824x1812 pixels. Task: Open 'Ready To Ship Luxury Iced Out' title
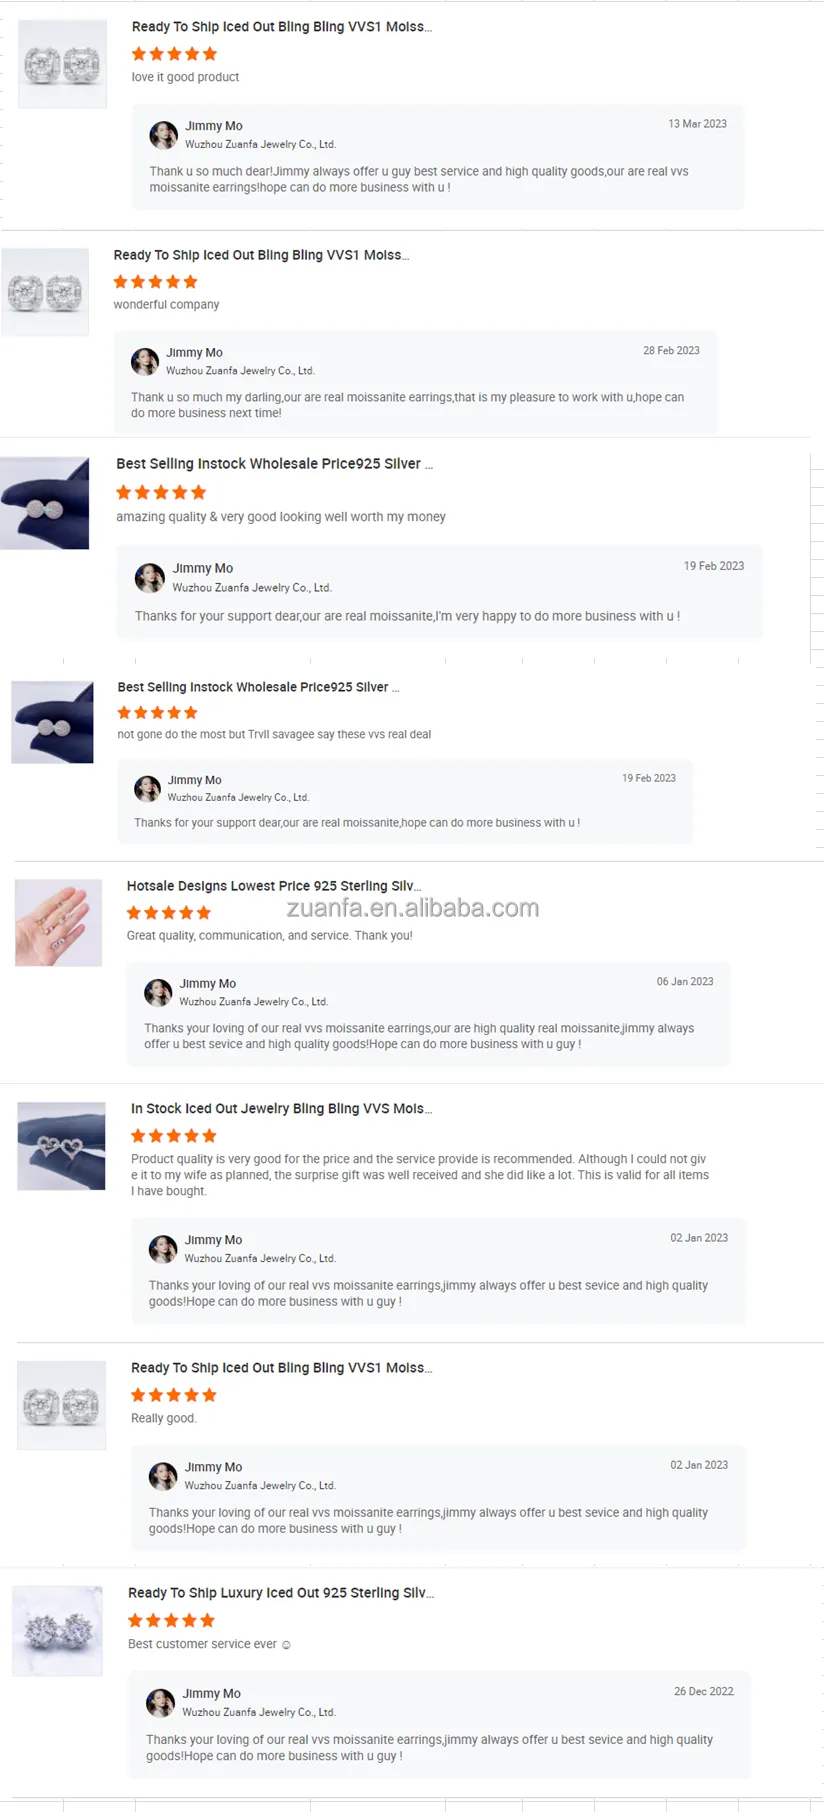281,1593
